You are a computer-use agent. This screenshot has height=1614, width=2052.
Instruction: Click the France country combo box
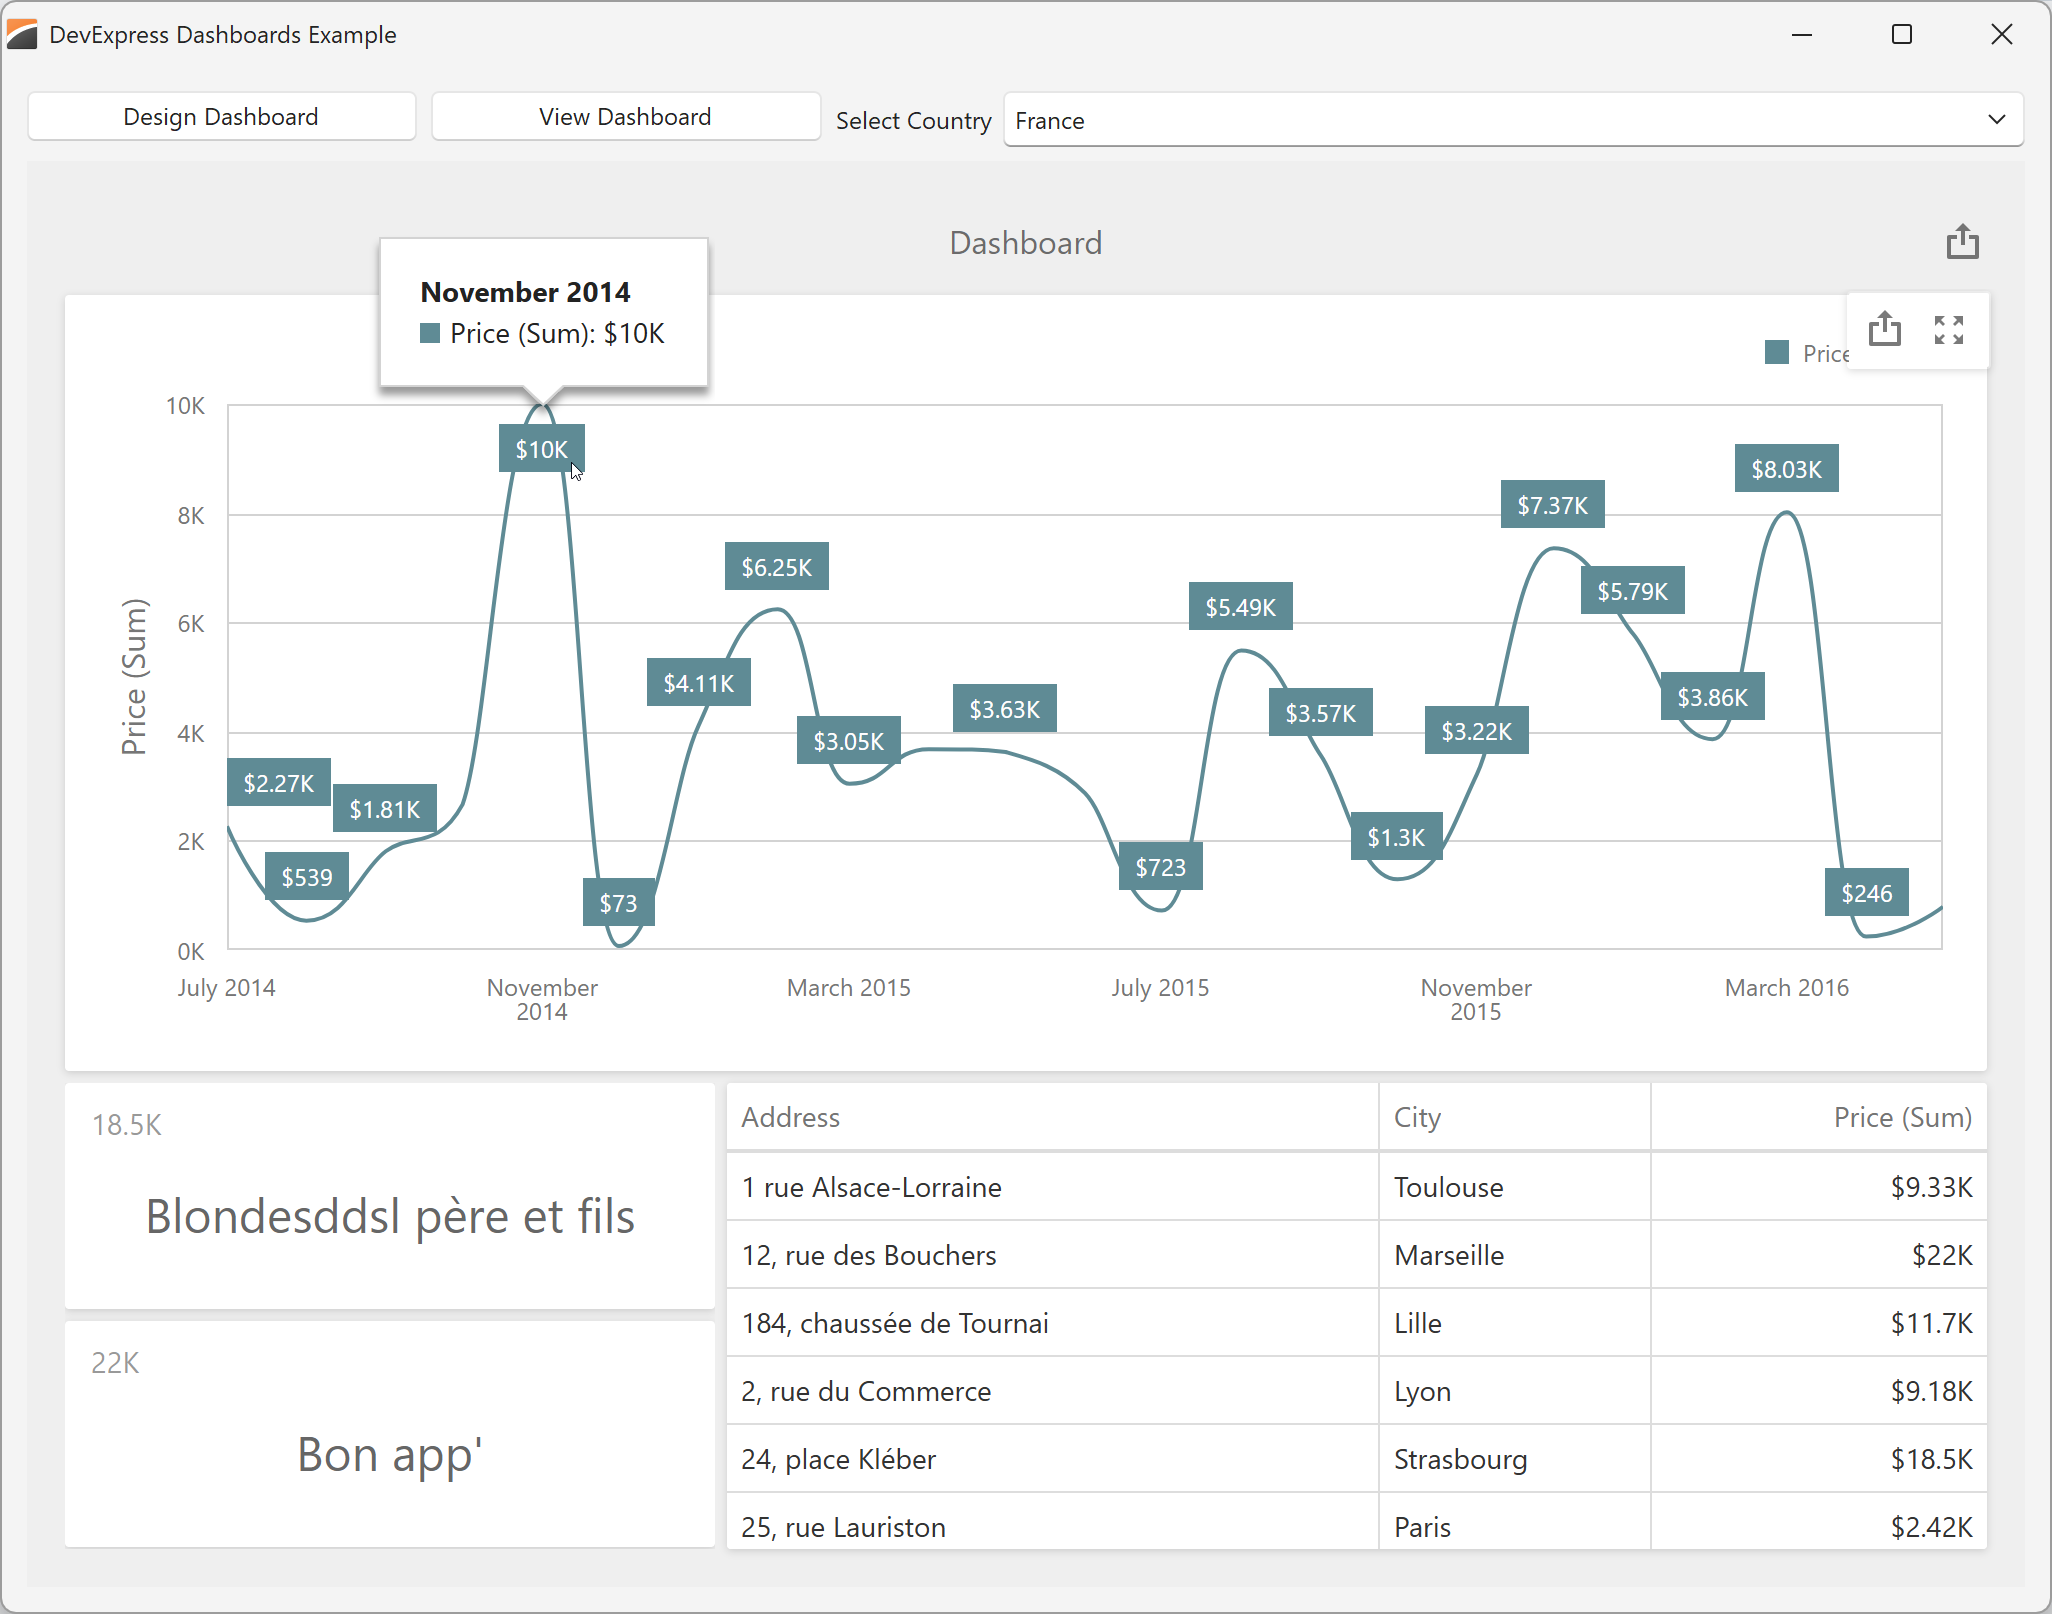(x=1513, y=120)
